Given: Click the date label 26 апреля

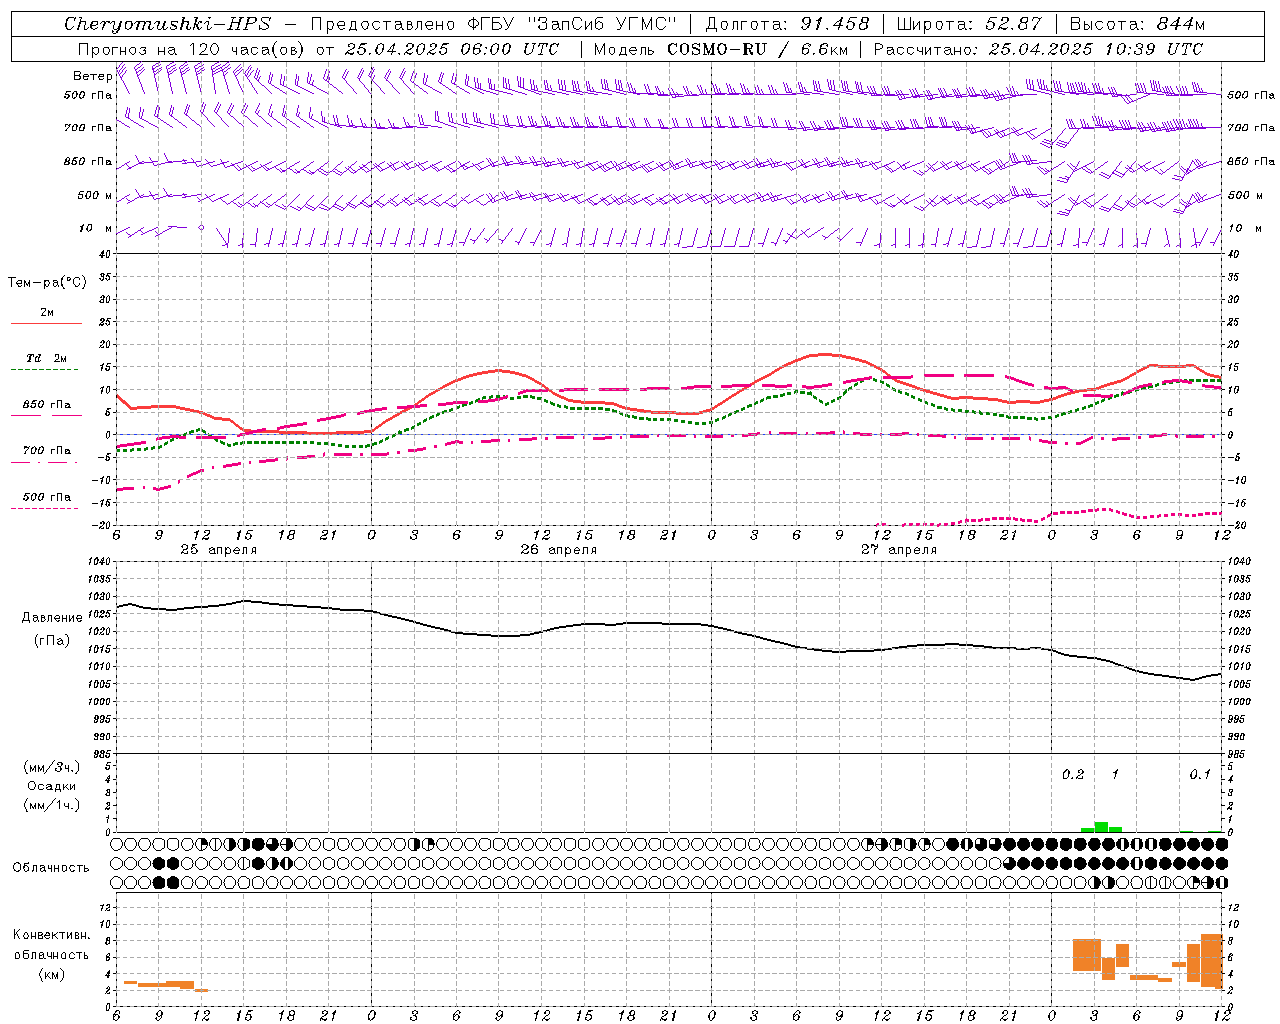Looking at the screenshot, I should pos(558,550).
